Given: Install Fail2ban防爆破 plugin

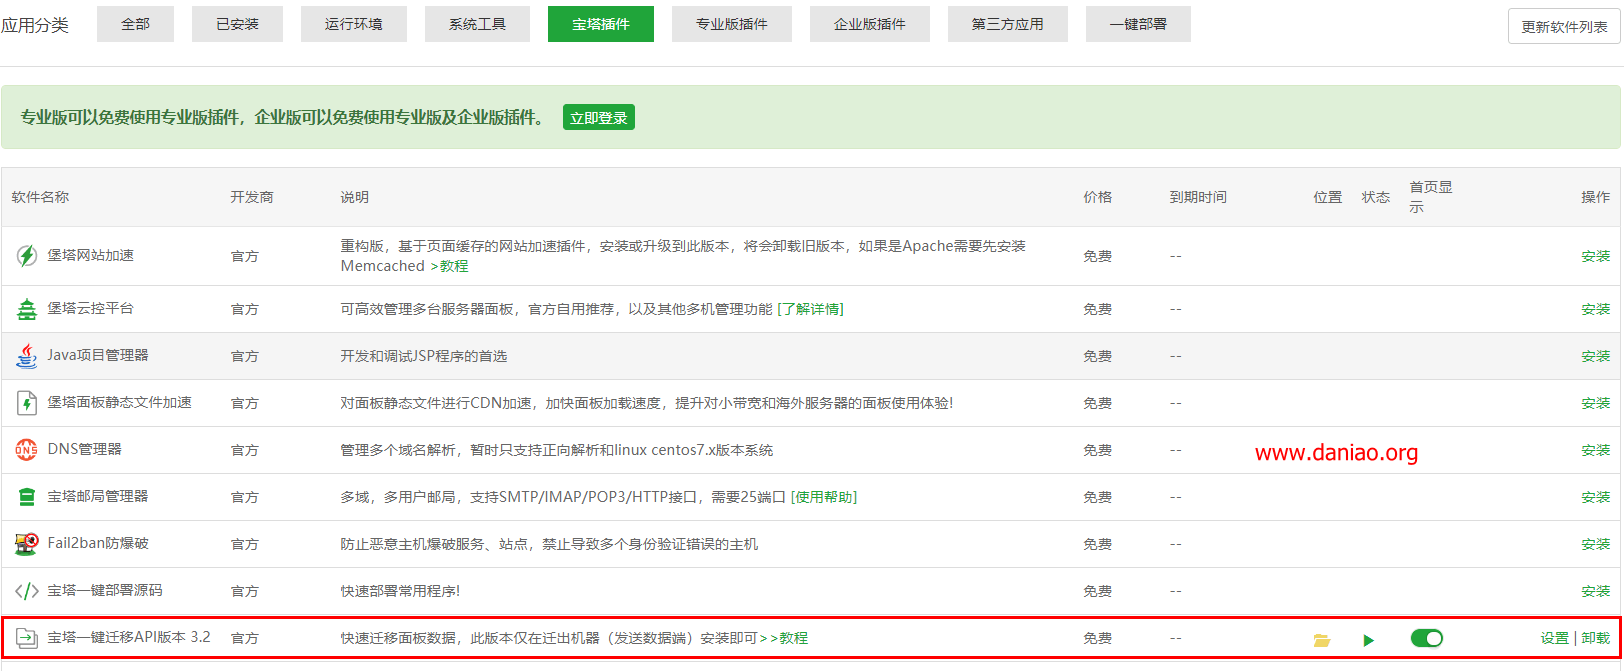Looking at the screenshot, I should 1596,544.
